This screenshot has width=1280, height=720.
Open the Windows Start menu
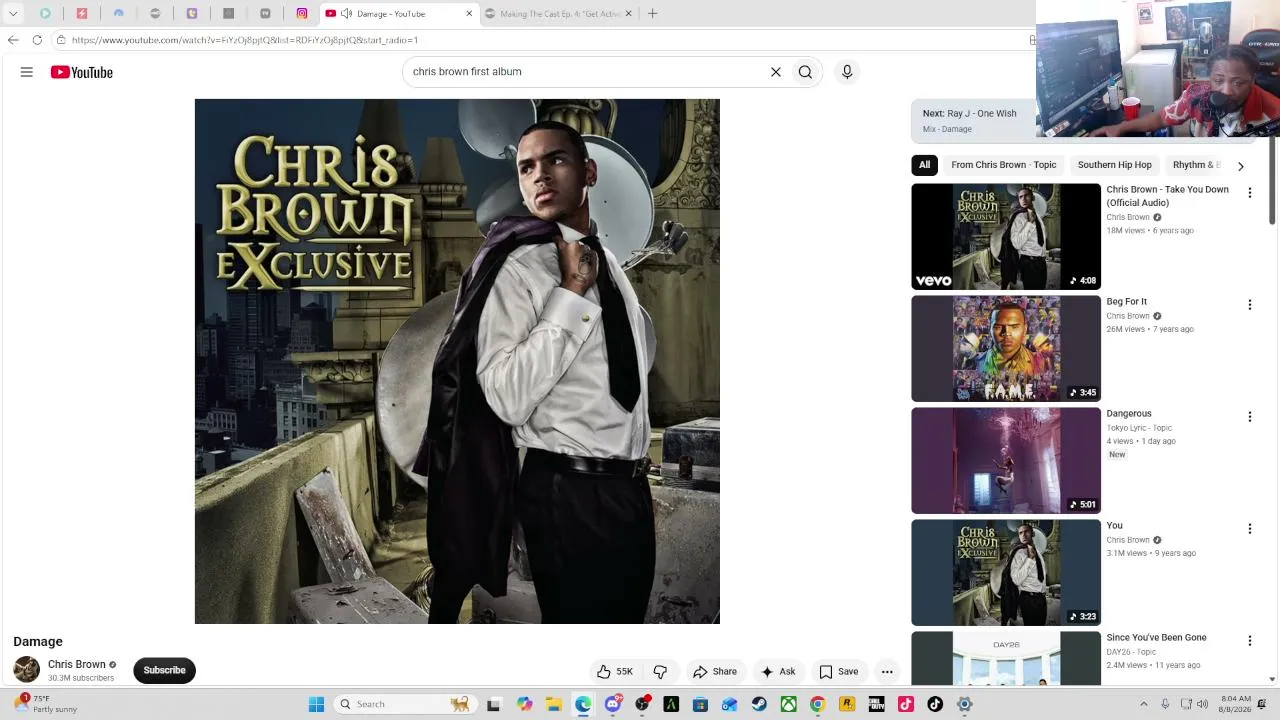316,704
